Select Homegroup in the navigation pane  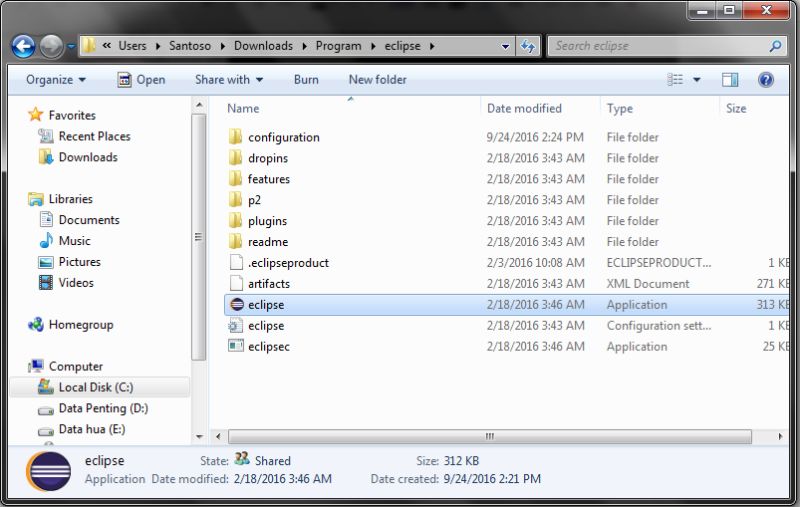tap(81, 325)
